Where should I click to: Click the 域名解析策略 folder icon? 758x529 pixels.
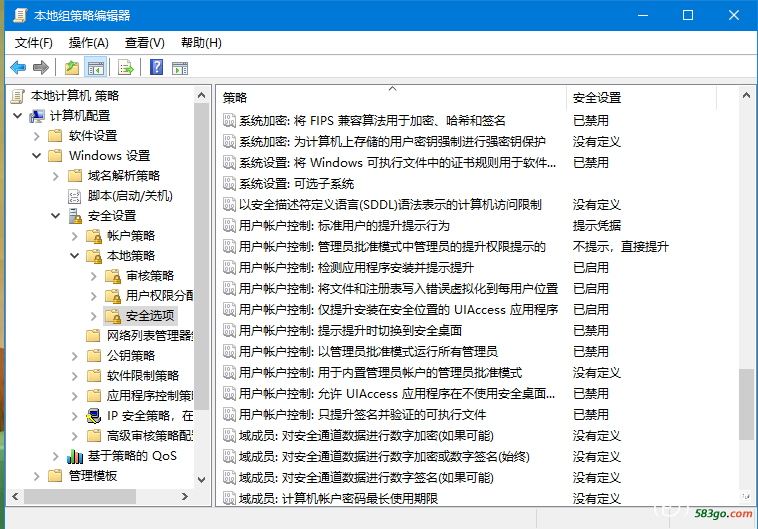[74, 176]
